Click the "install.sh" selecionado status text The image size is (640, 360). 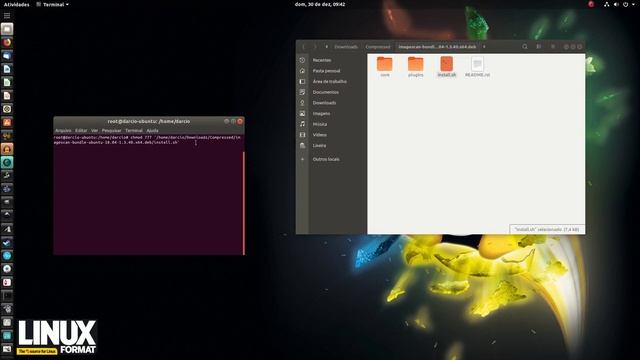pos(547,229)
